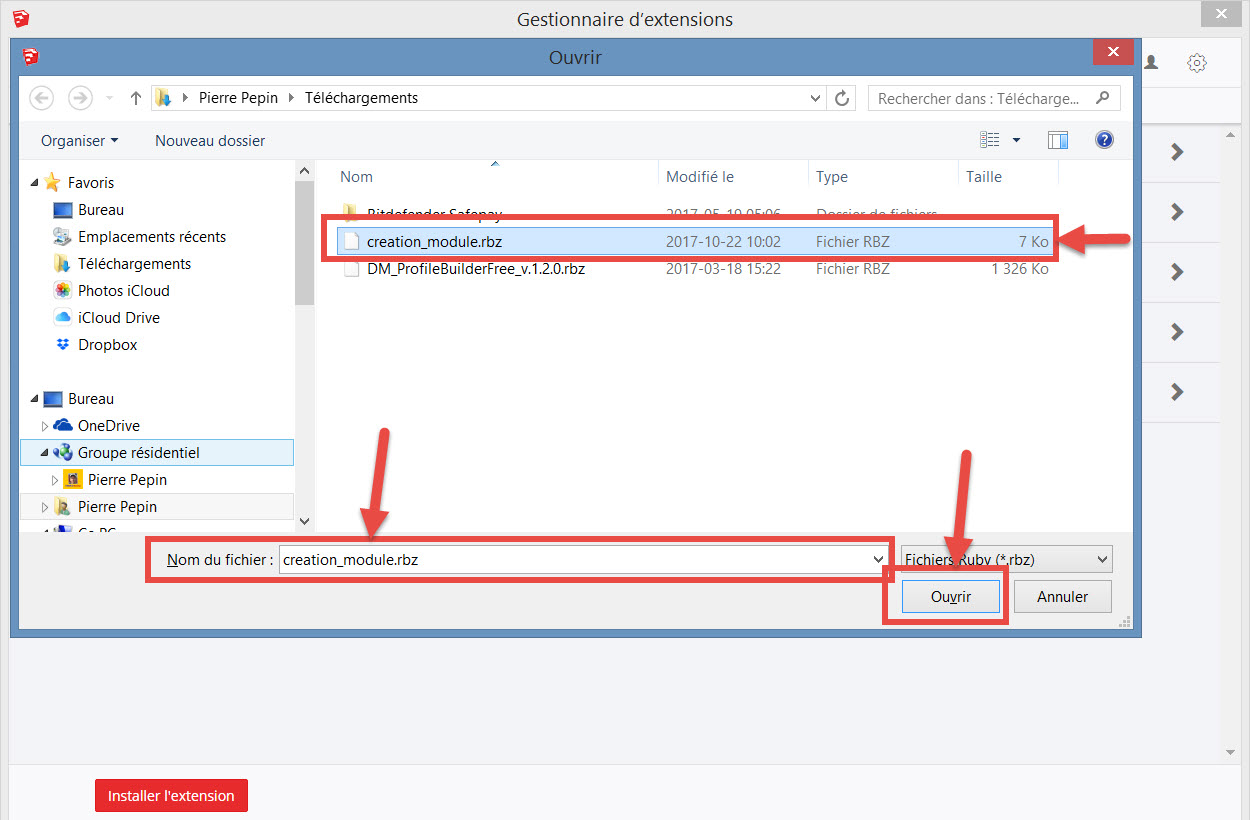Open the Organiser menu
Image resolution: width=1250 pixels, height=820 pixels.
[x=80, y=141]
